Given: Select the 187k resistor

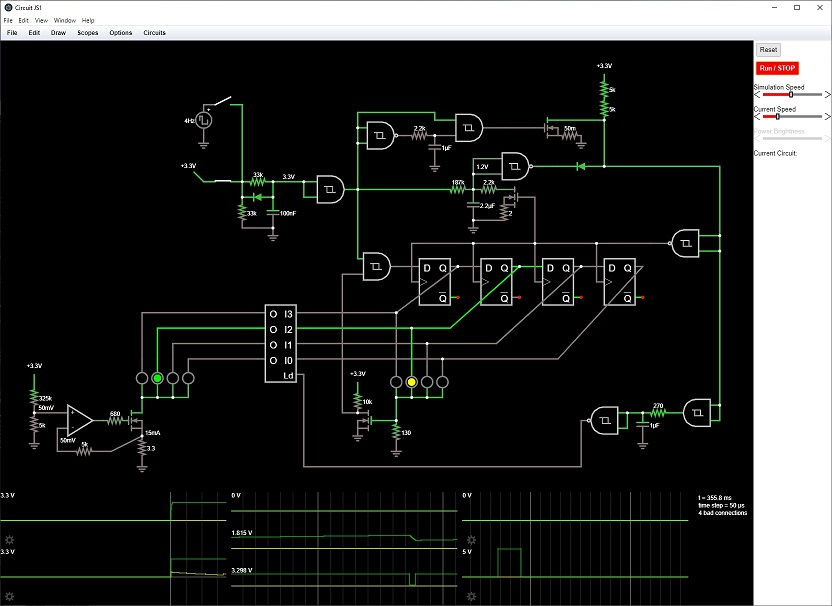Looking at the screenshot, I should (x=458, y=189).
